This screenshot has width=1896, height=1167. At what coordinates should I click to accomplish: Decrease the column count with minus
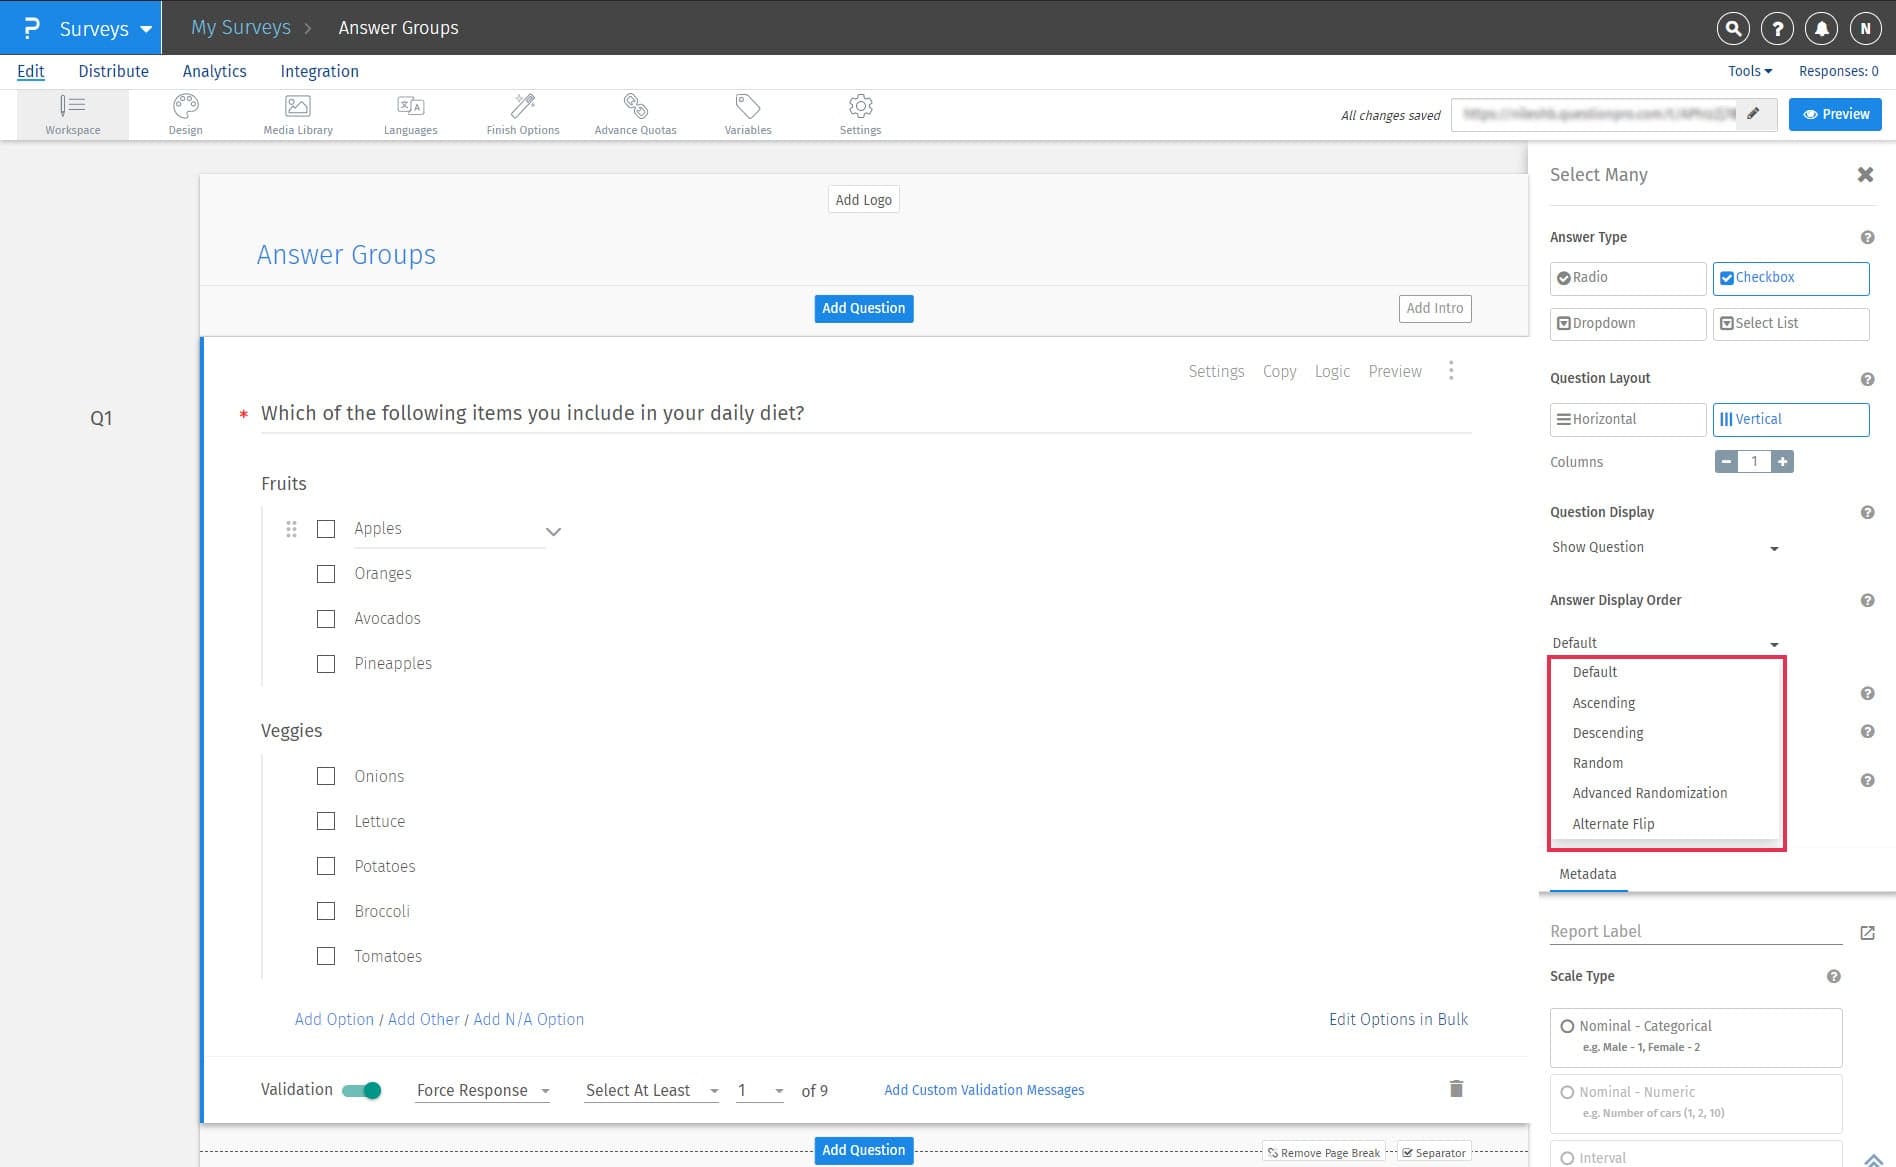pos(1726,461)
